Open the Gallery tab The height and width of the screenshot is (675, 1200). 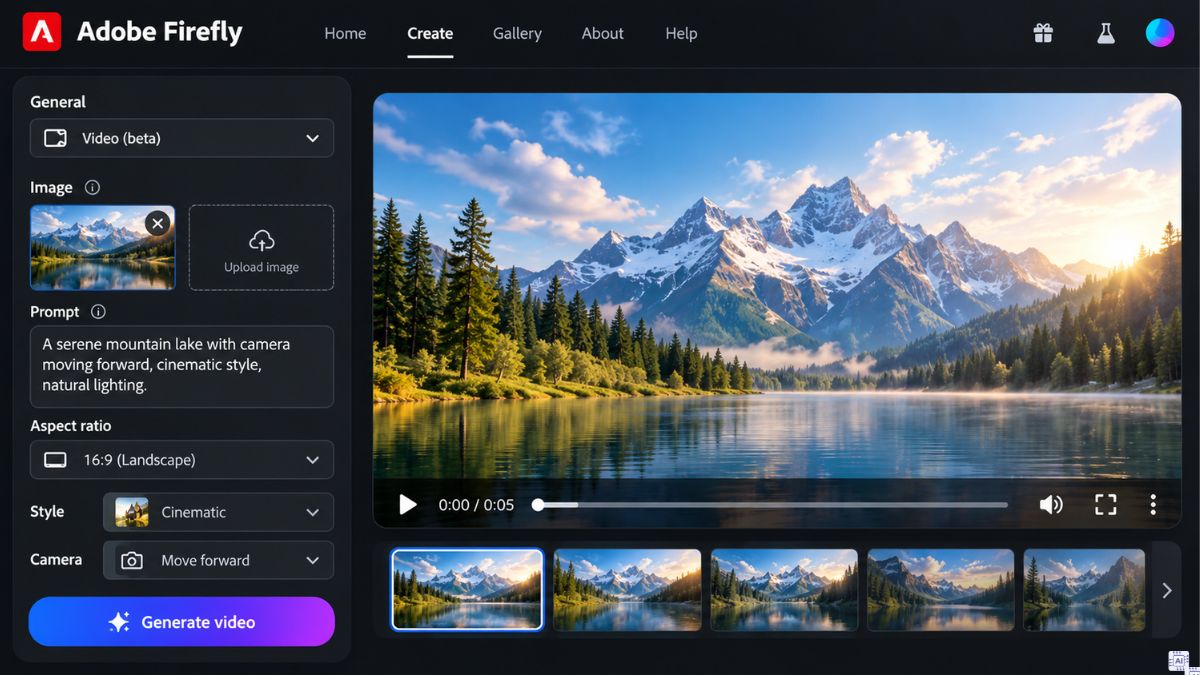517,33
